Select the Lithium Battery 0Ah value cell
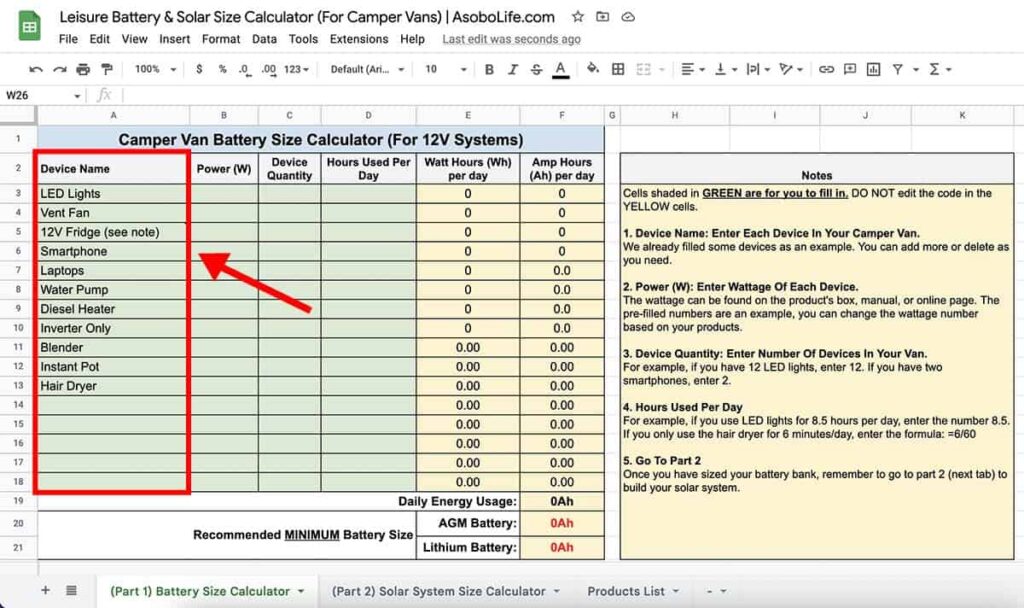1024x608 pixels. coord(562,547)
